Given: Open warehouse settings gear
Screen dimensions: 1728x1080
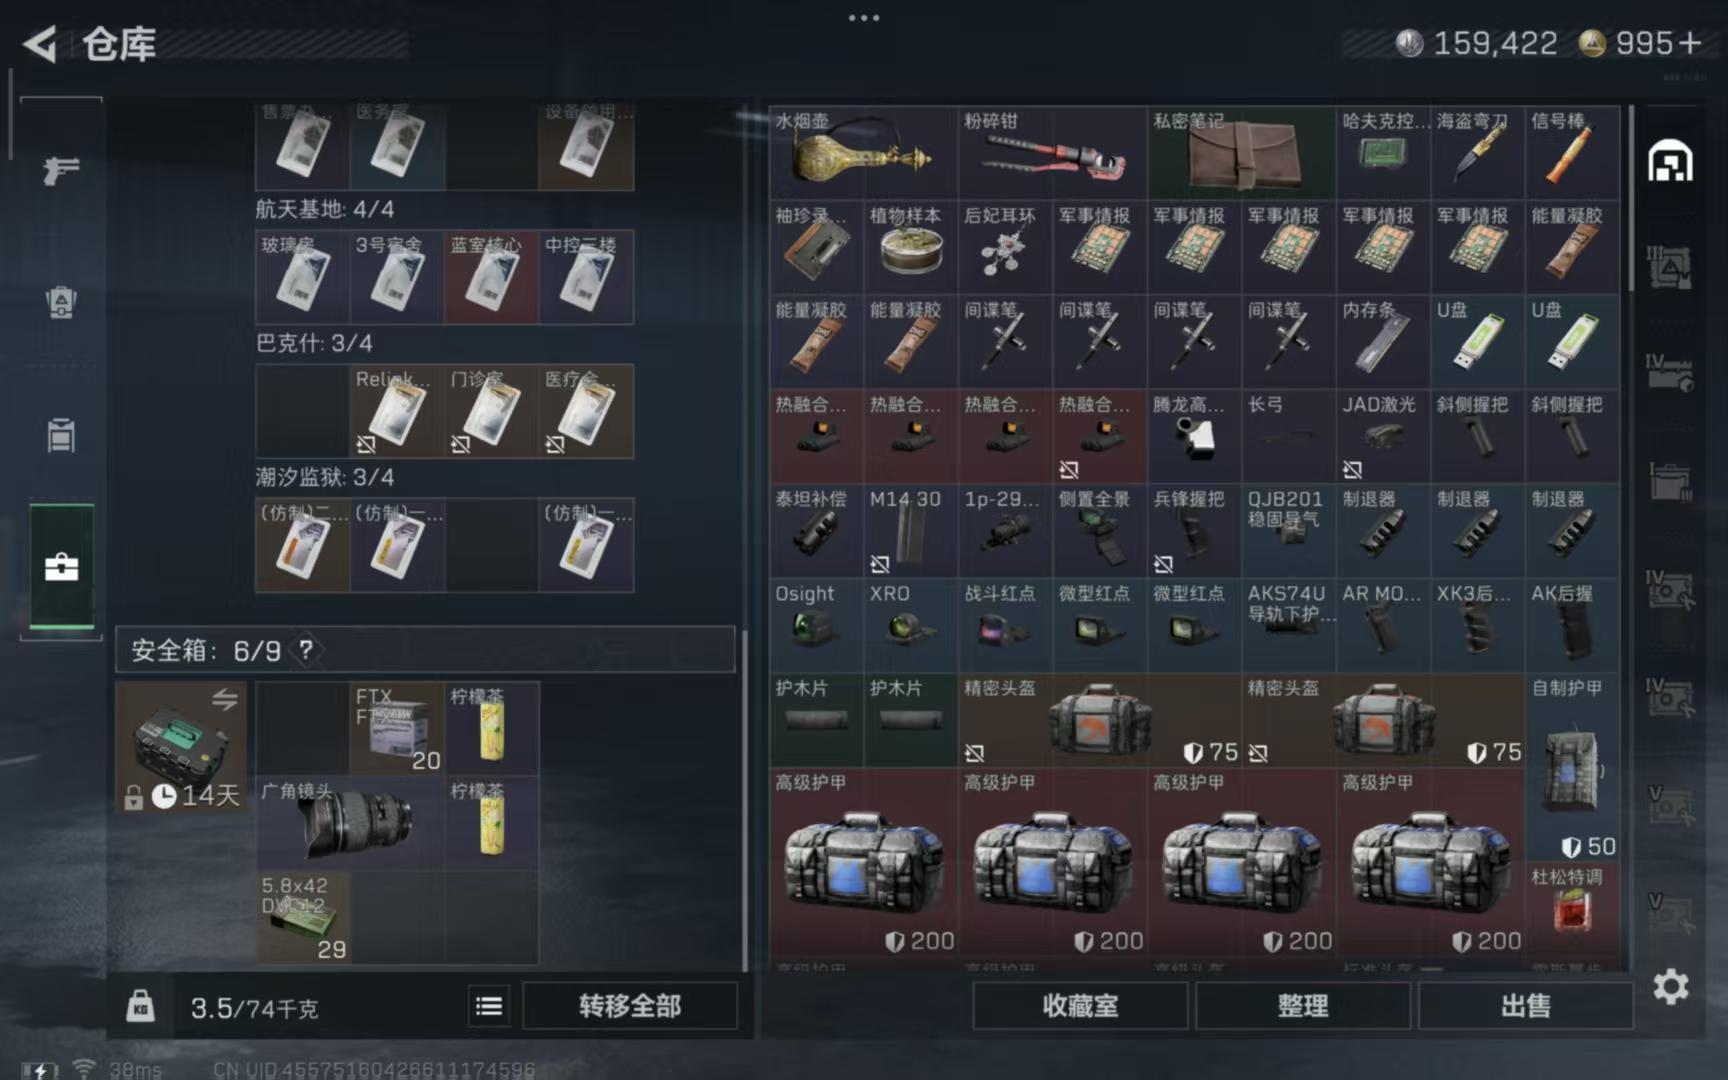Looking at the screenshot, I should 1670,987.
